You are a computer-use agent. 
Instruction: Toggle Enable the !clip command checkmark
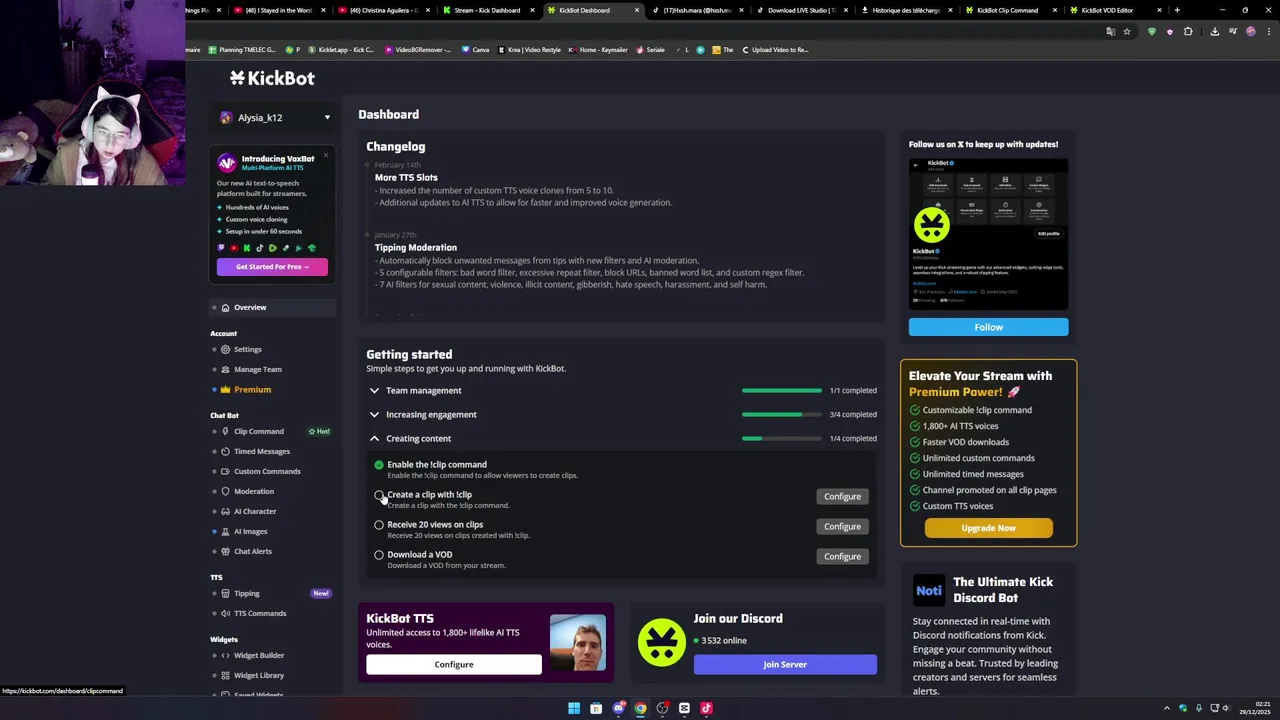click(x=379, y=465)
